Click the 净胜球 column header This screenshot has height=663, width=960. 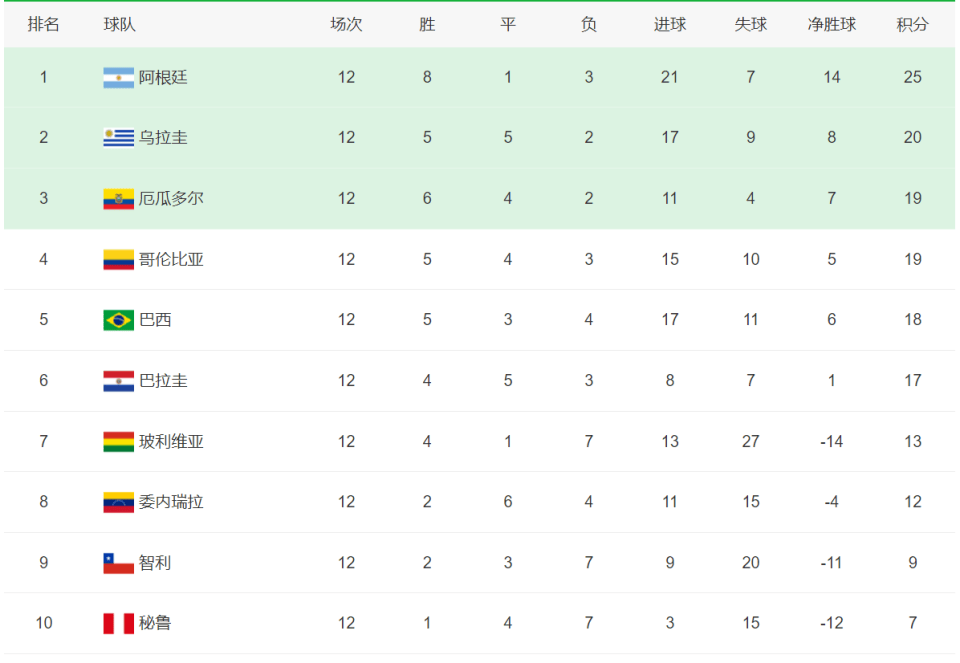click(x=831, y=24)
